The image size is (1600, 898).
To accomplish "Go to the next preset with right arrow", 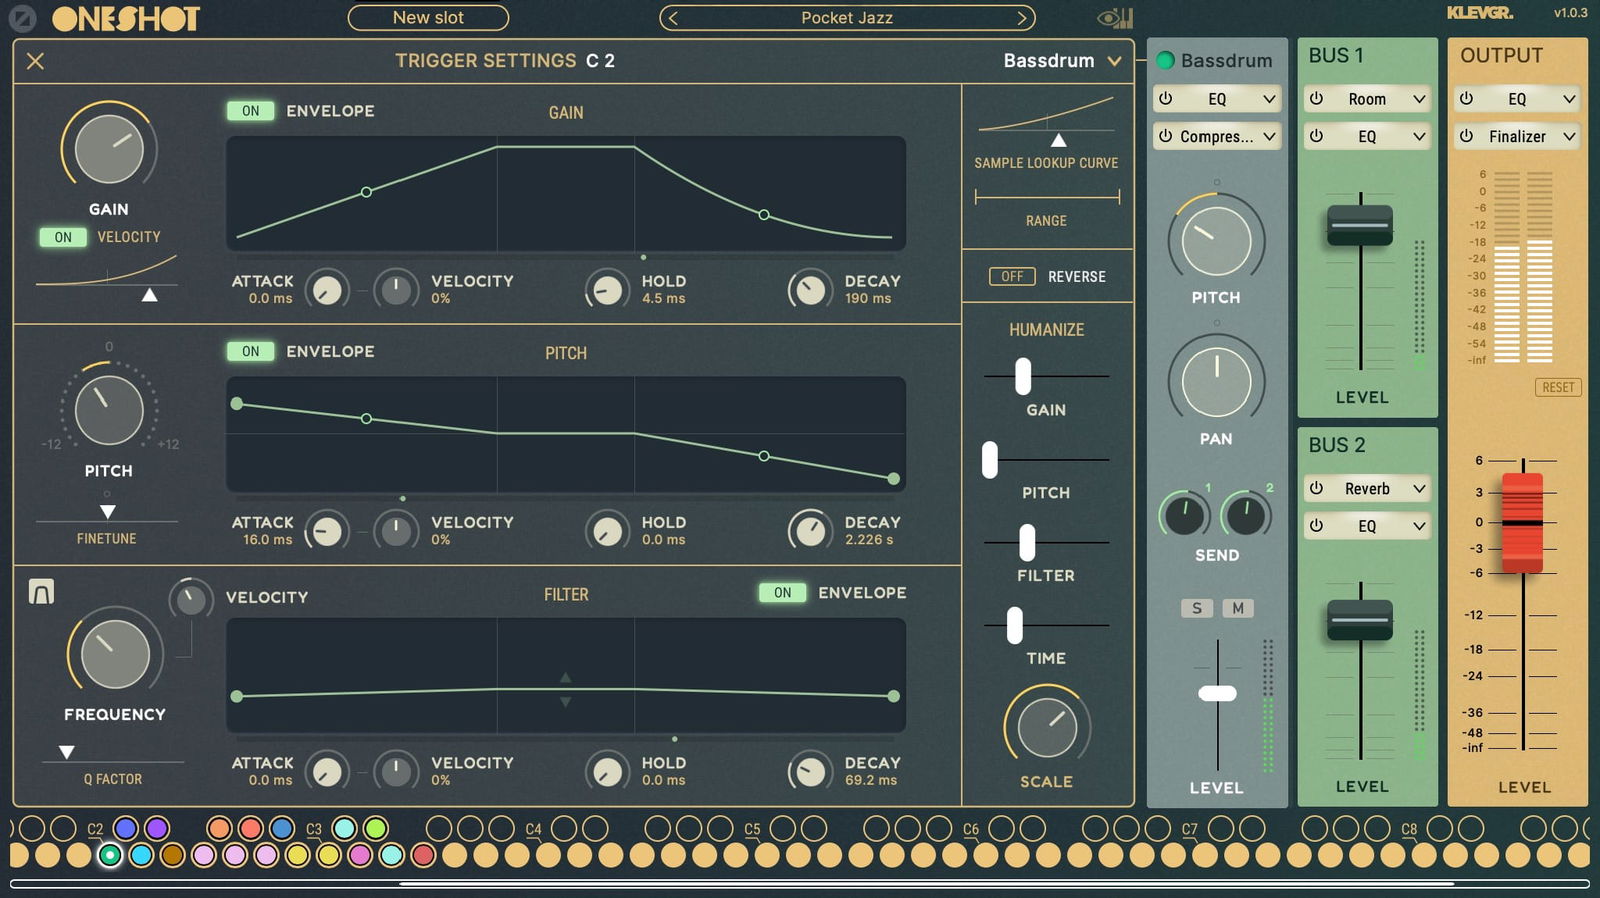I will point(1021,18).
